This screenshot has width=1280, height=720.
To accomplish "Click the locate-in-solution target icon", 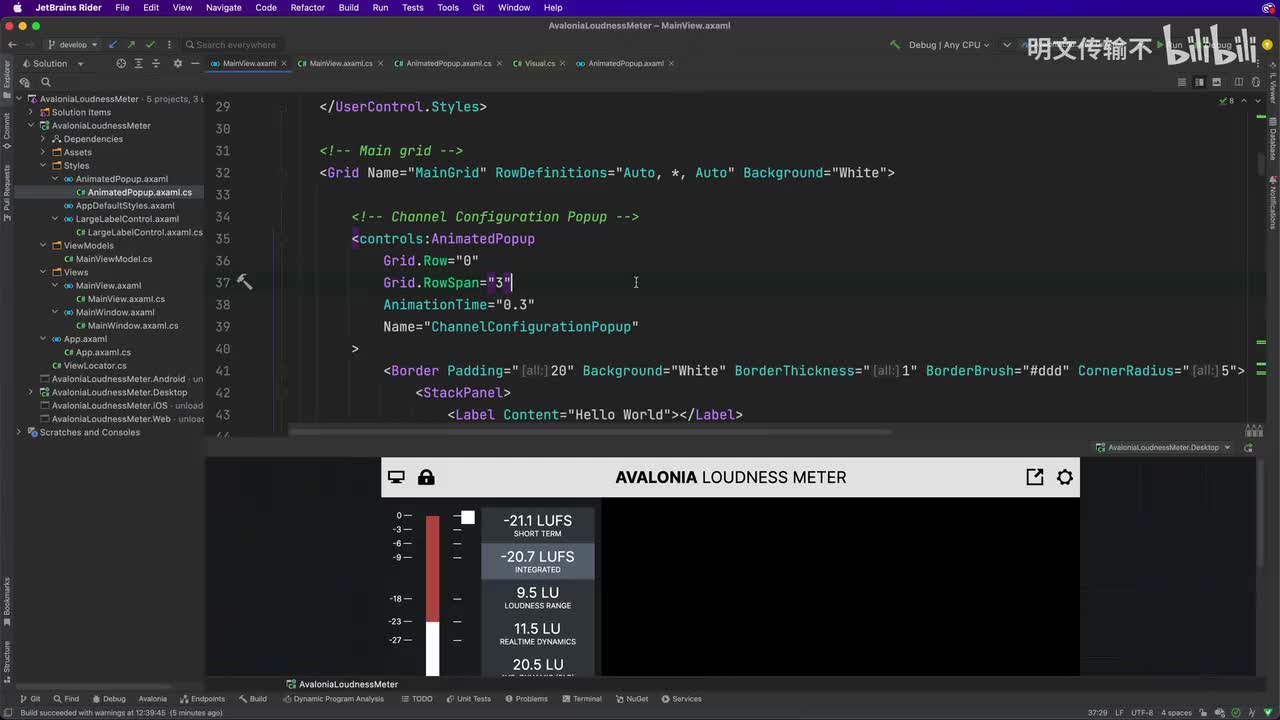I will 121,63.
